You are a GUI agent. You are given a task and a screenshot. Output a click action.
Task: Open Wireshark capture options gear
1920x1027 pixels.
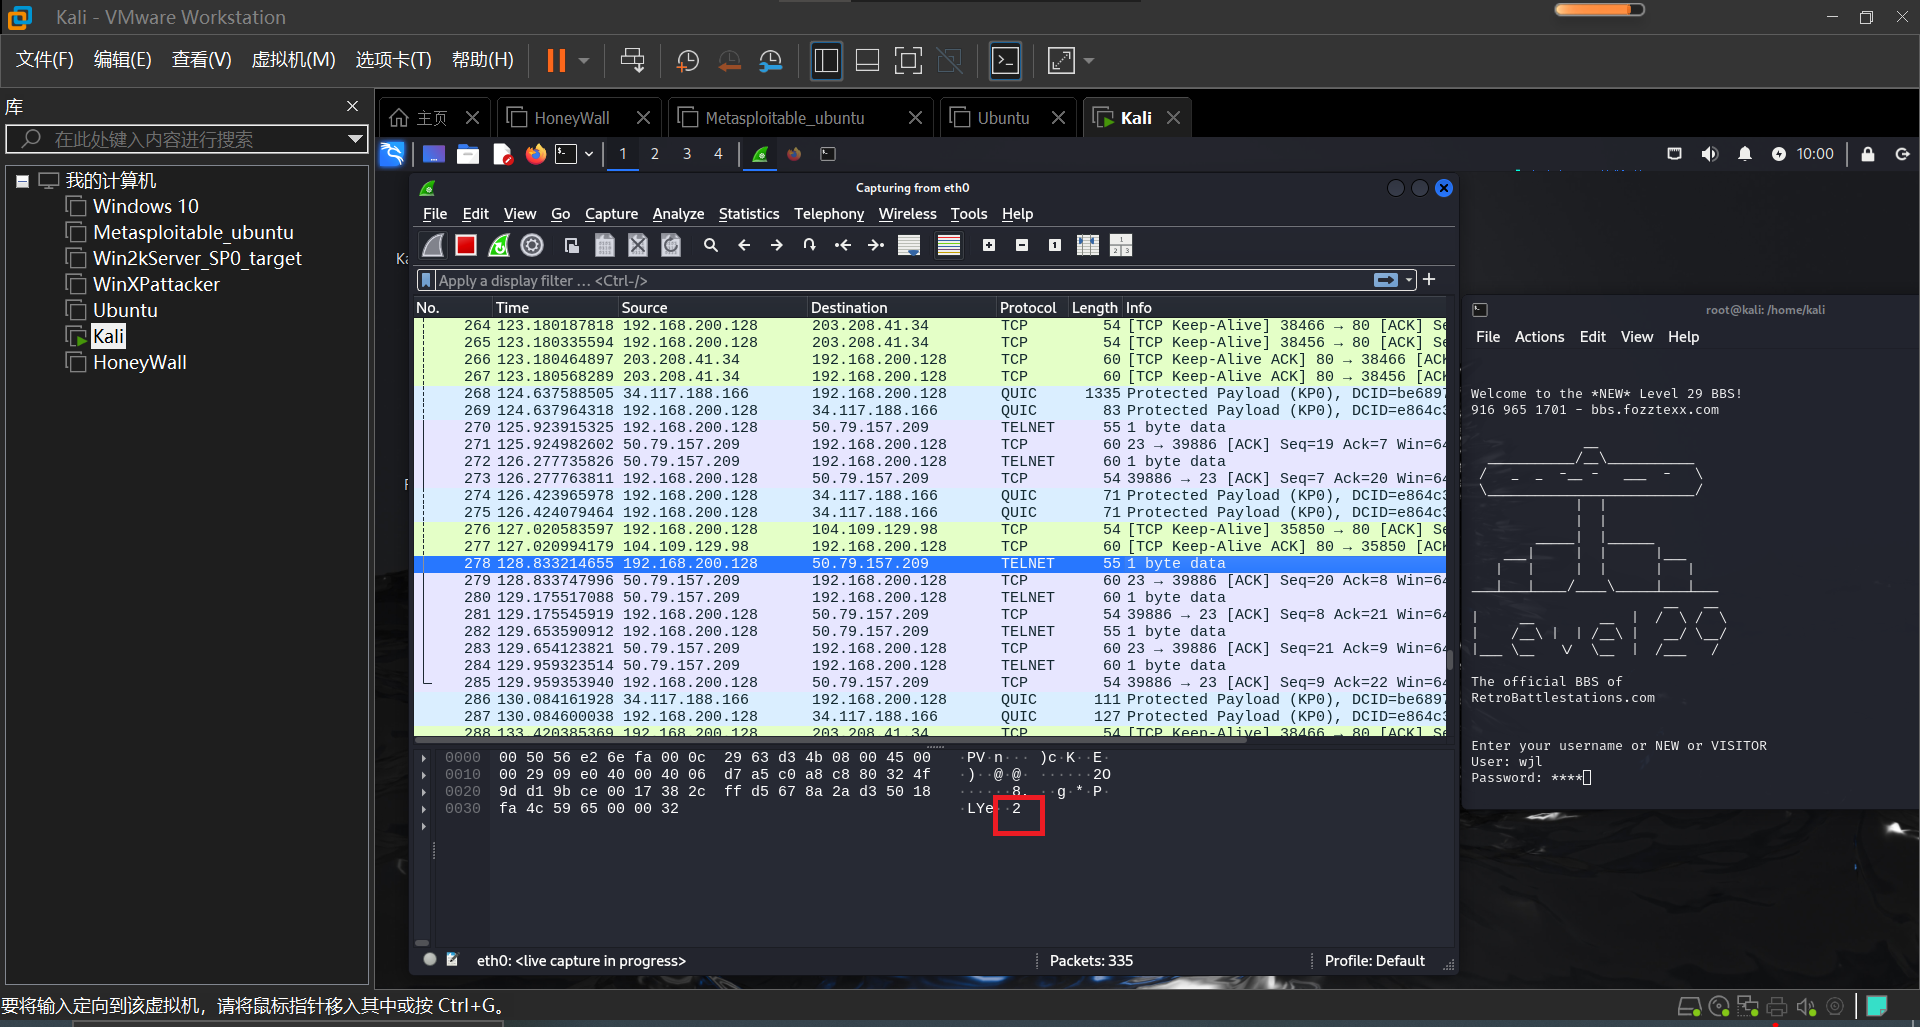click(532, 245)
